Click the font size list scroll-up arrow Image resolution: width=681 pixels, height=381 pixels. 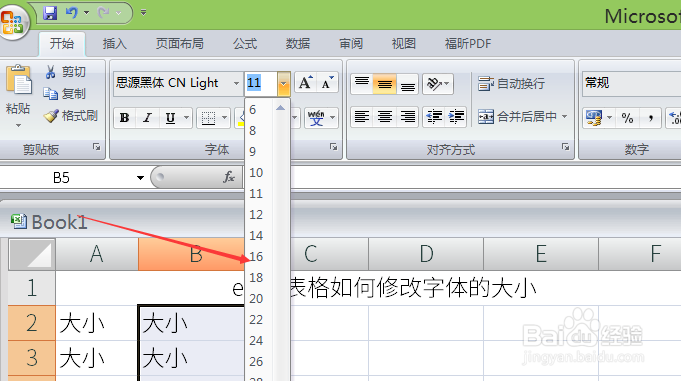pos(281,108)
